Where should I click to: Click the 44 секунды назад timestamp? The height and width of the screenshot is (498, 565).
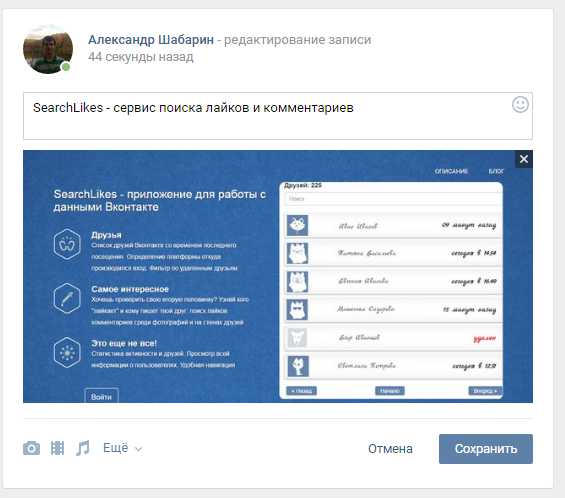(141, 57)
